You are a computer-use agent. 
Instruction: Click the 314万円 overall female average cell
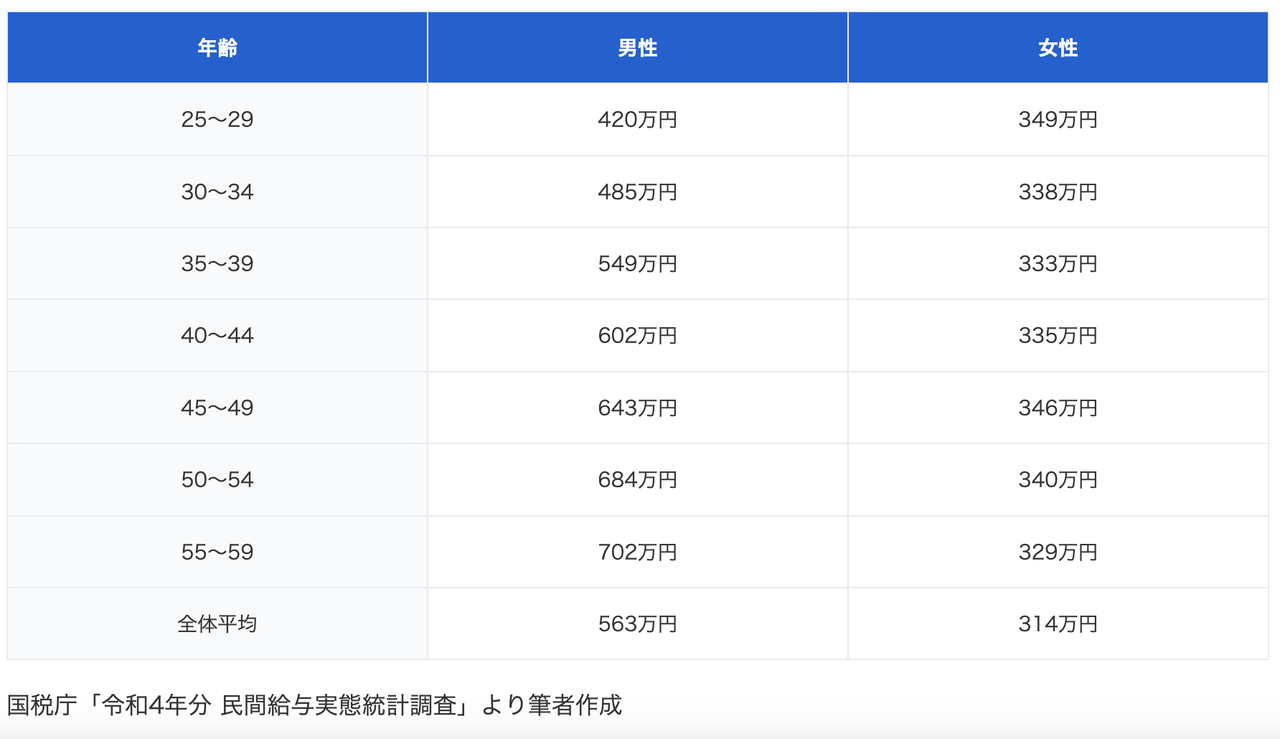(1058, 623)
